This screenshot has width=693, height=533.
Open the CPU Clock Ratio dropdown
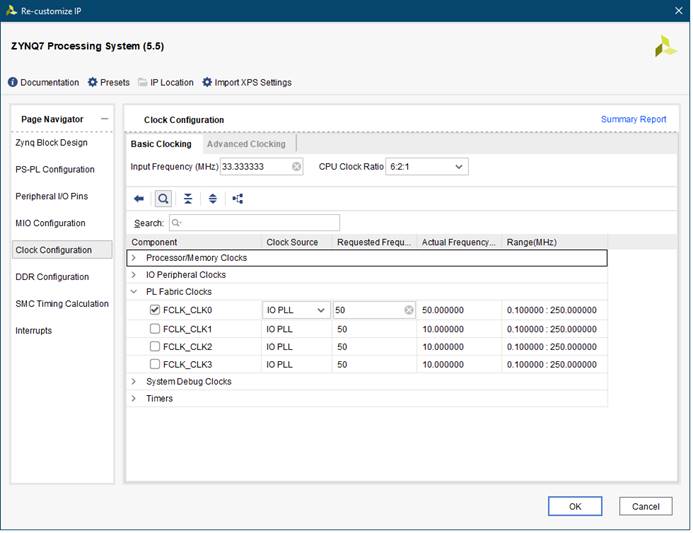pyautogui.click(x=427, y=167)
